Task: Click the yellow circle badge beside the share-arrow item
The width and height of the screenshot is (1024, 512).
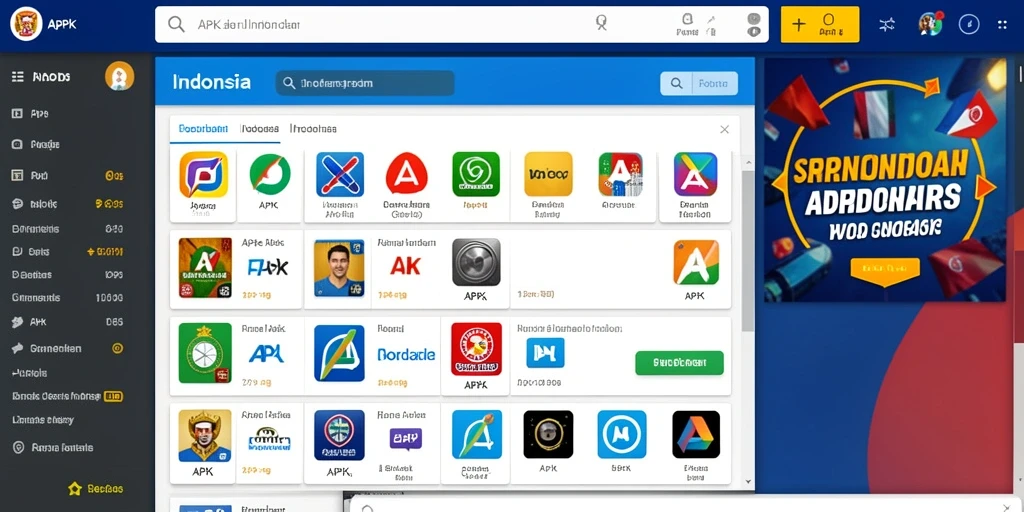Action: coord(118,348)
